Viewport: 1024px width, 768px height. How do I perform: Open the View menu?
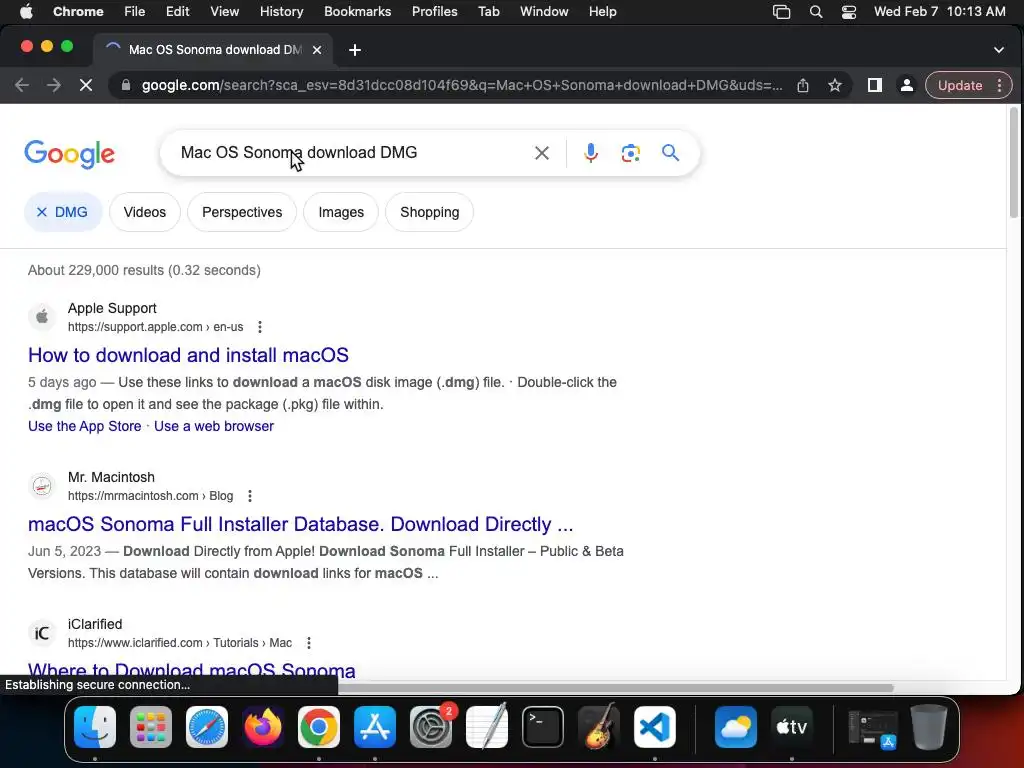coord(225,12)
